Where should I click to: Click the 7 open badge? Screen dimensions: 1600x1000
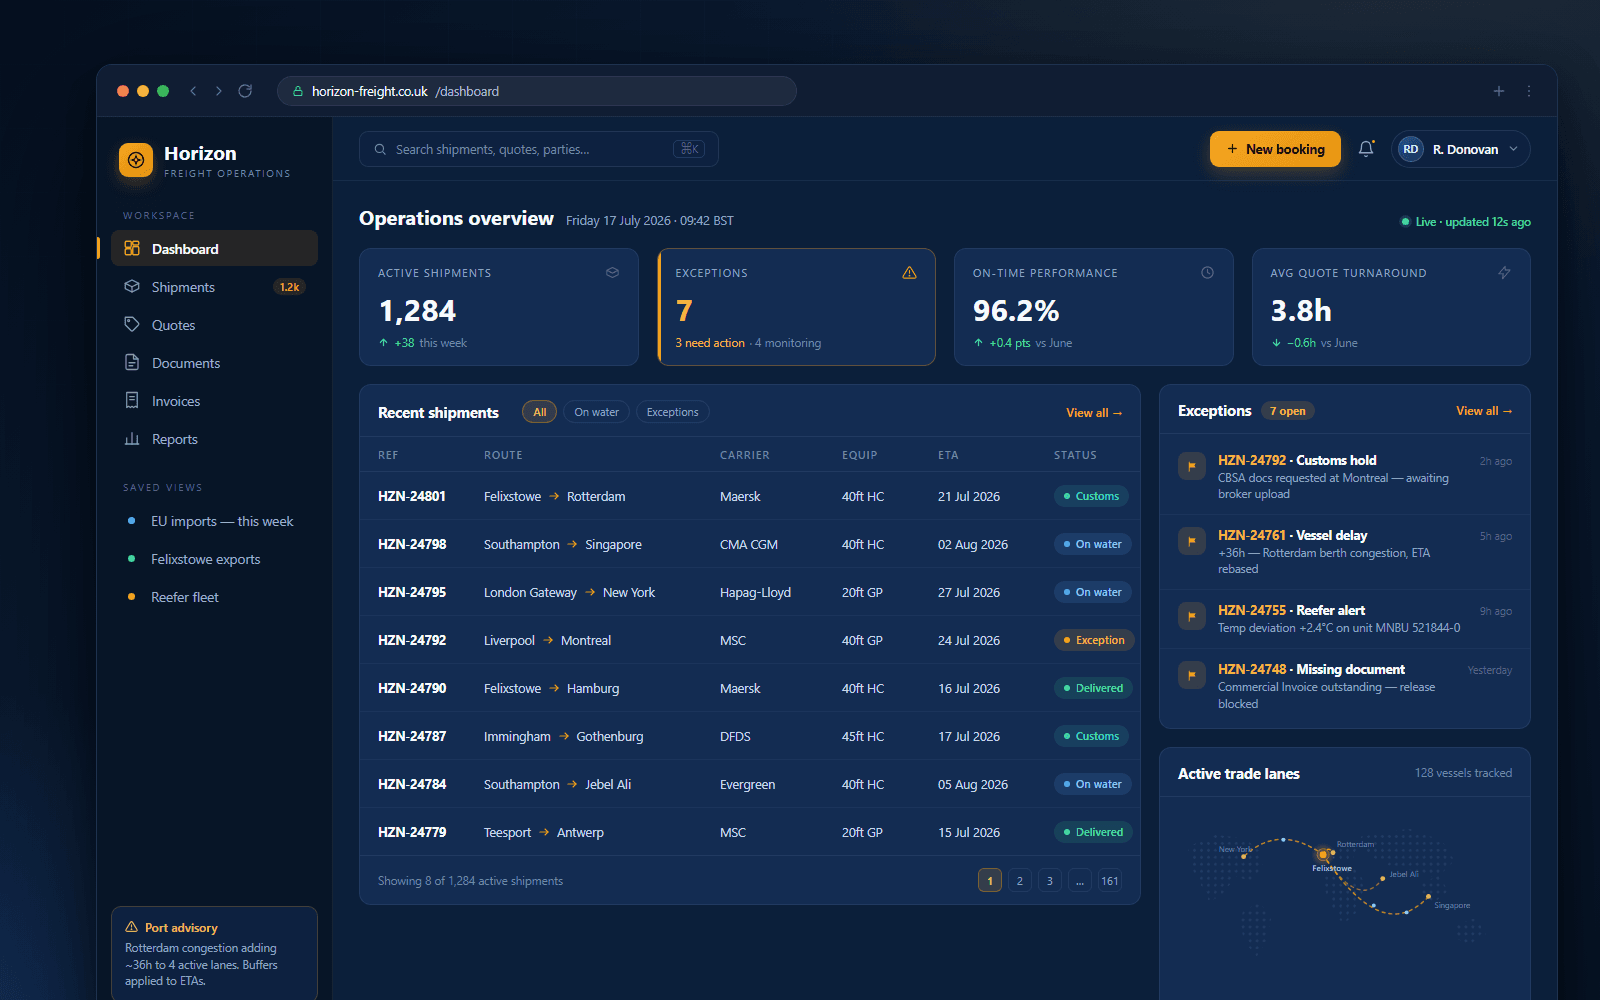(1288, 411)
